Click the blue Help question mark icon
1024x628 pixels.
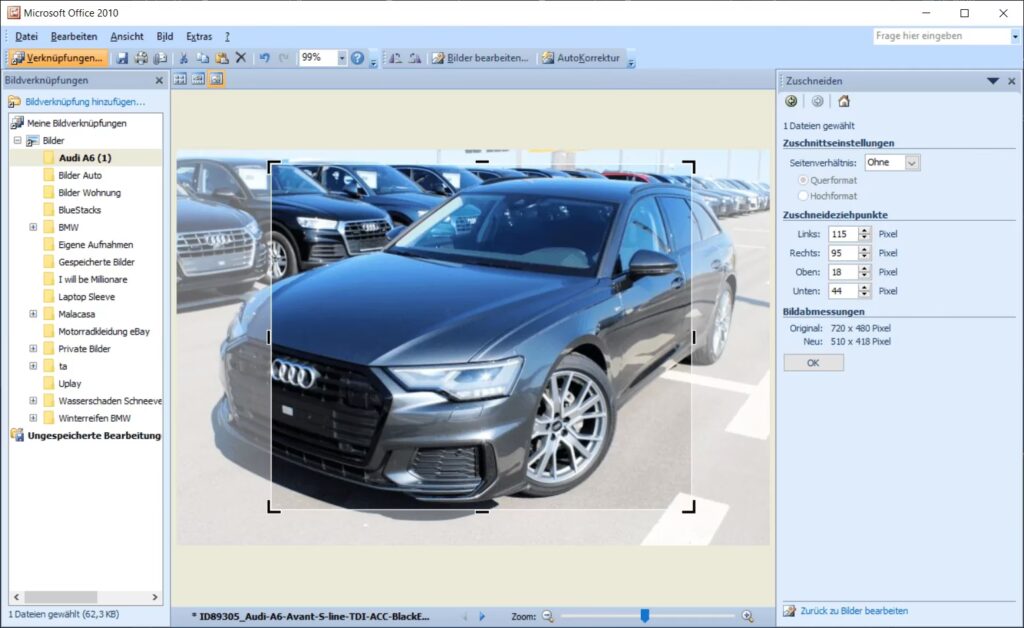[357, 58]
